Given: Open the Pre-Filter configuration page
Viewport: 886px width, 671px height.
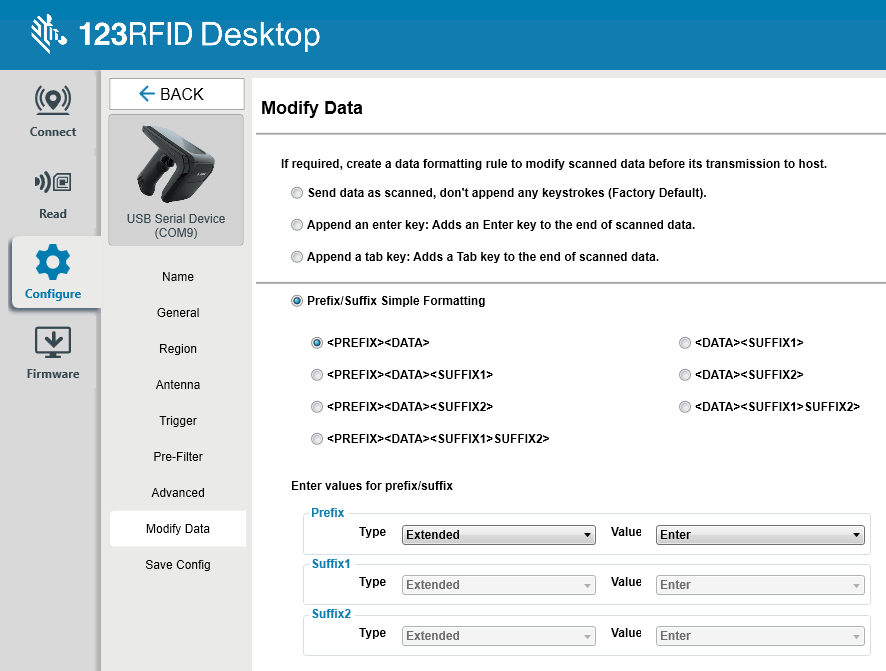Looking at the screenshot, I should coord(177,456).
